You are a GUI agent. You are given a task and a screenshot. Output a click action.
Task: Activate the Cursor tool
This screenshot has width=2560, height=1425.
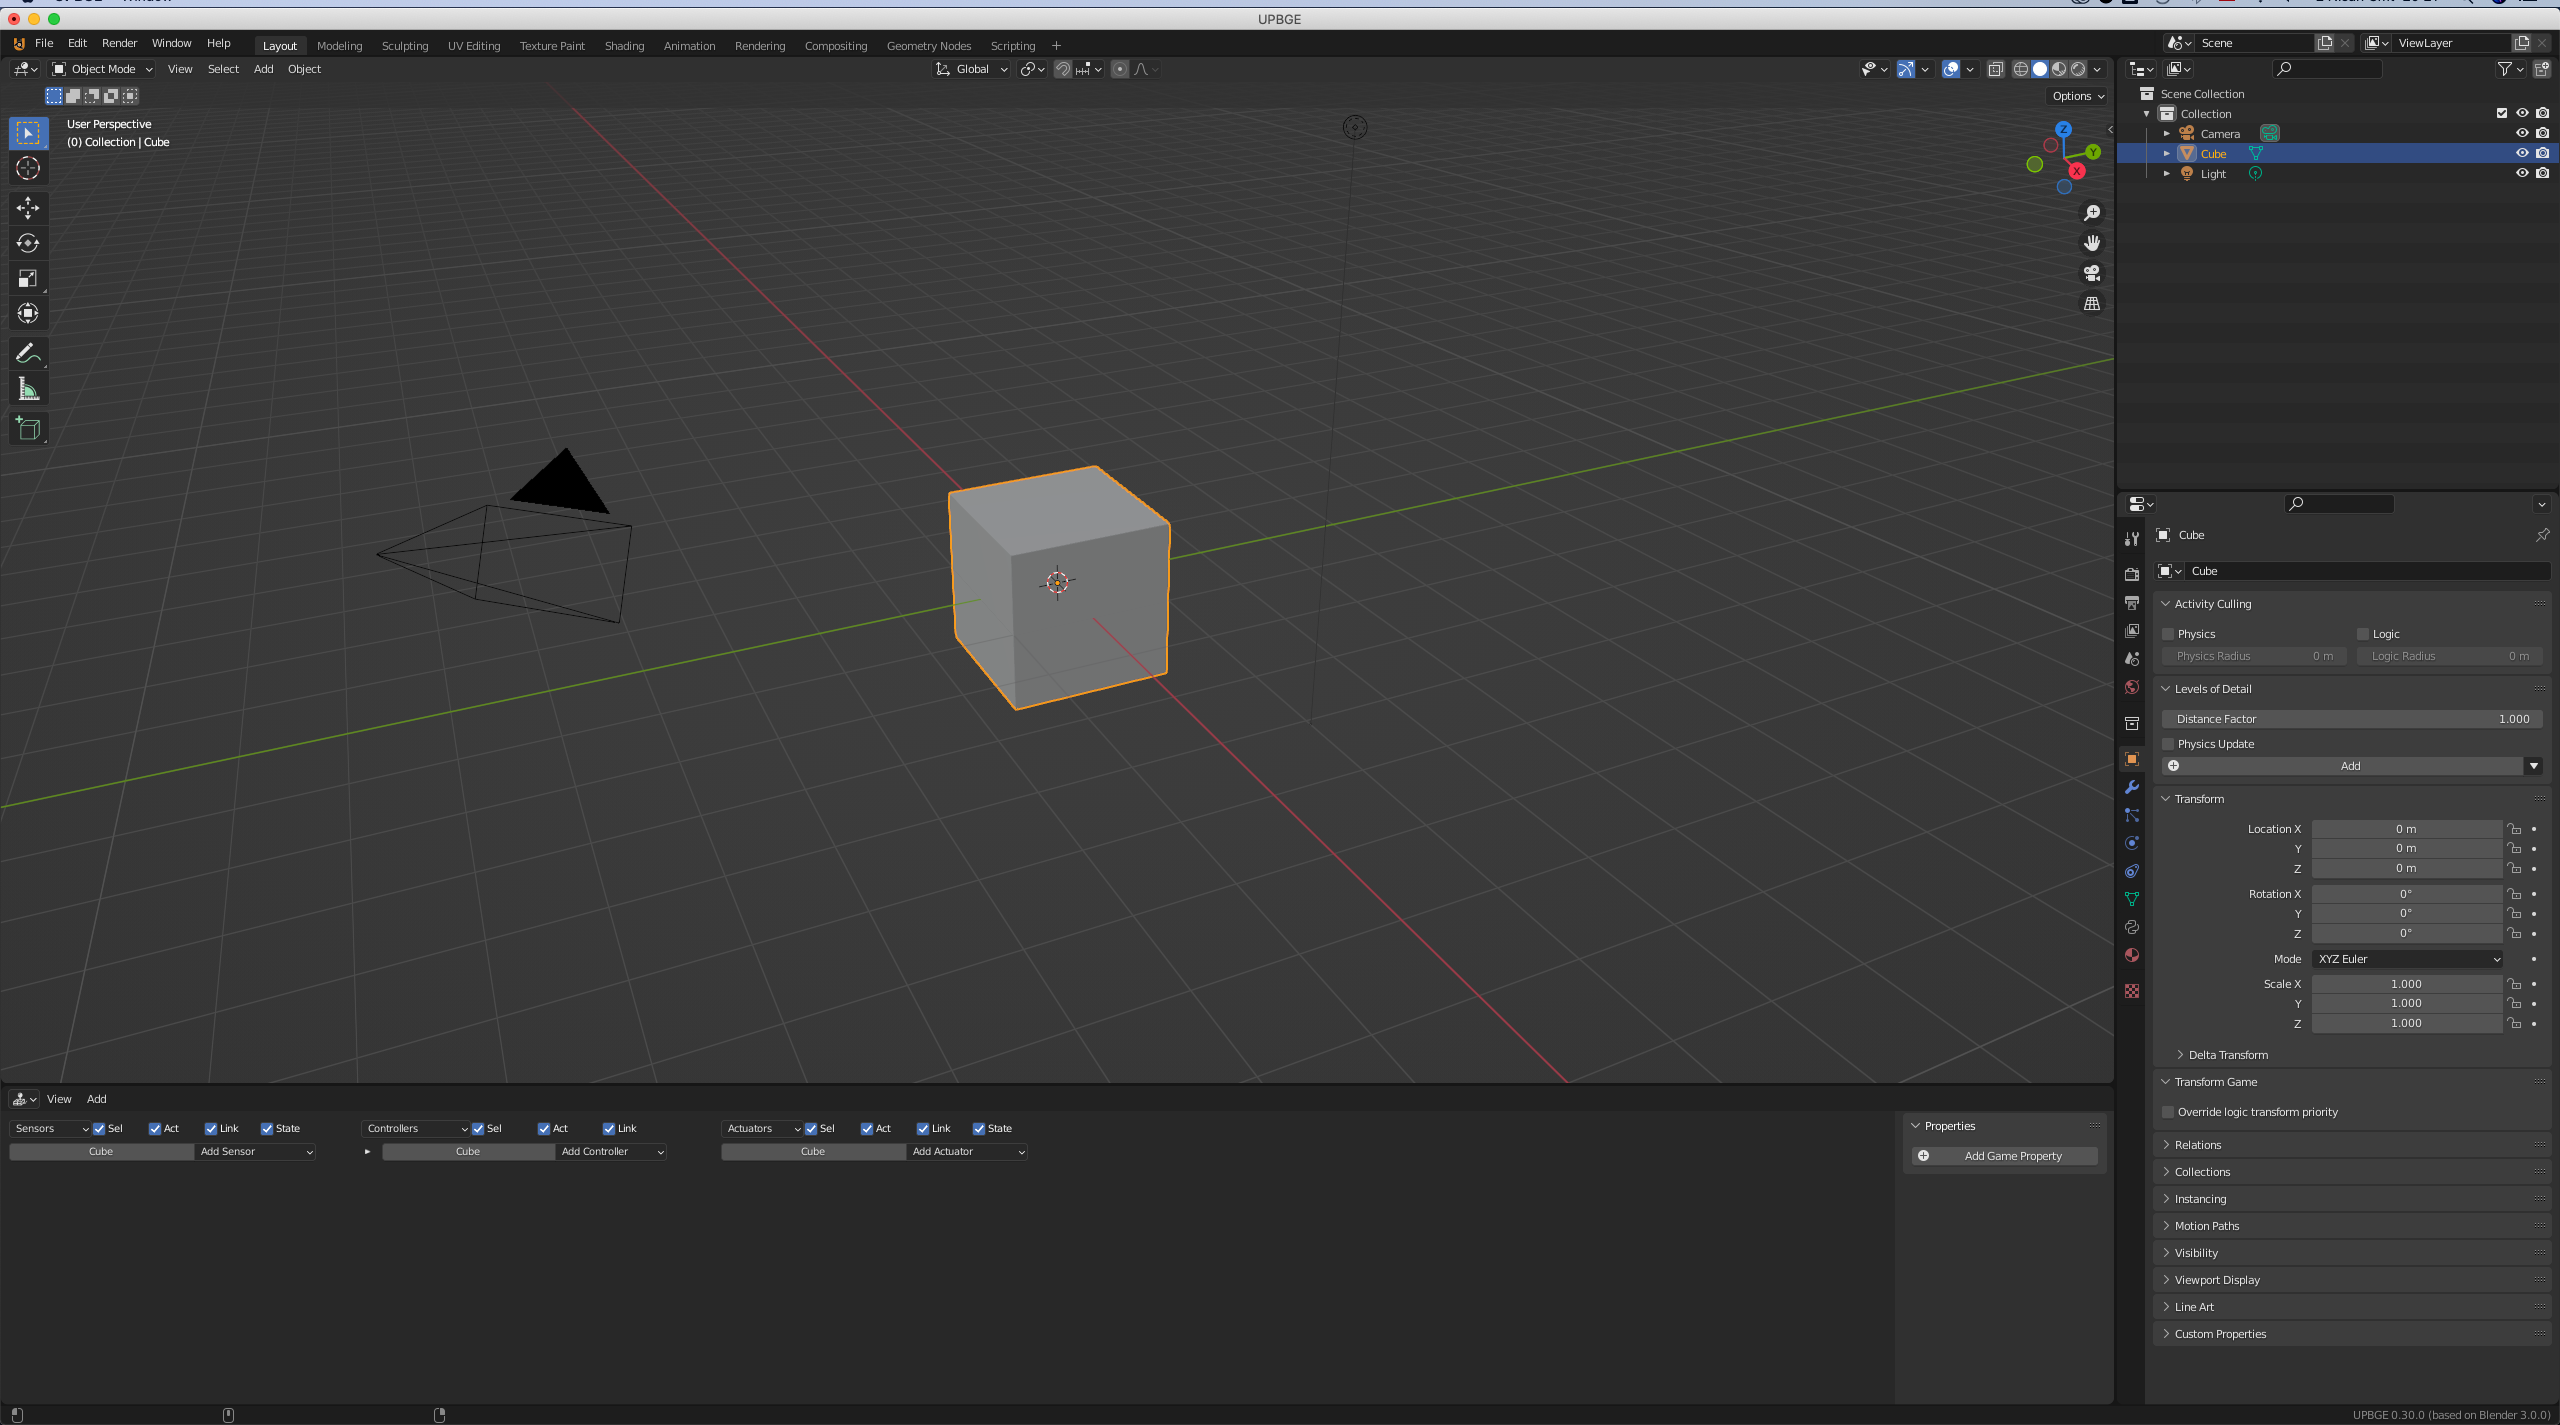click(x=28, y=168)
